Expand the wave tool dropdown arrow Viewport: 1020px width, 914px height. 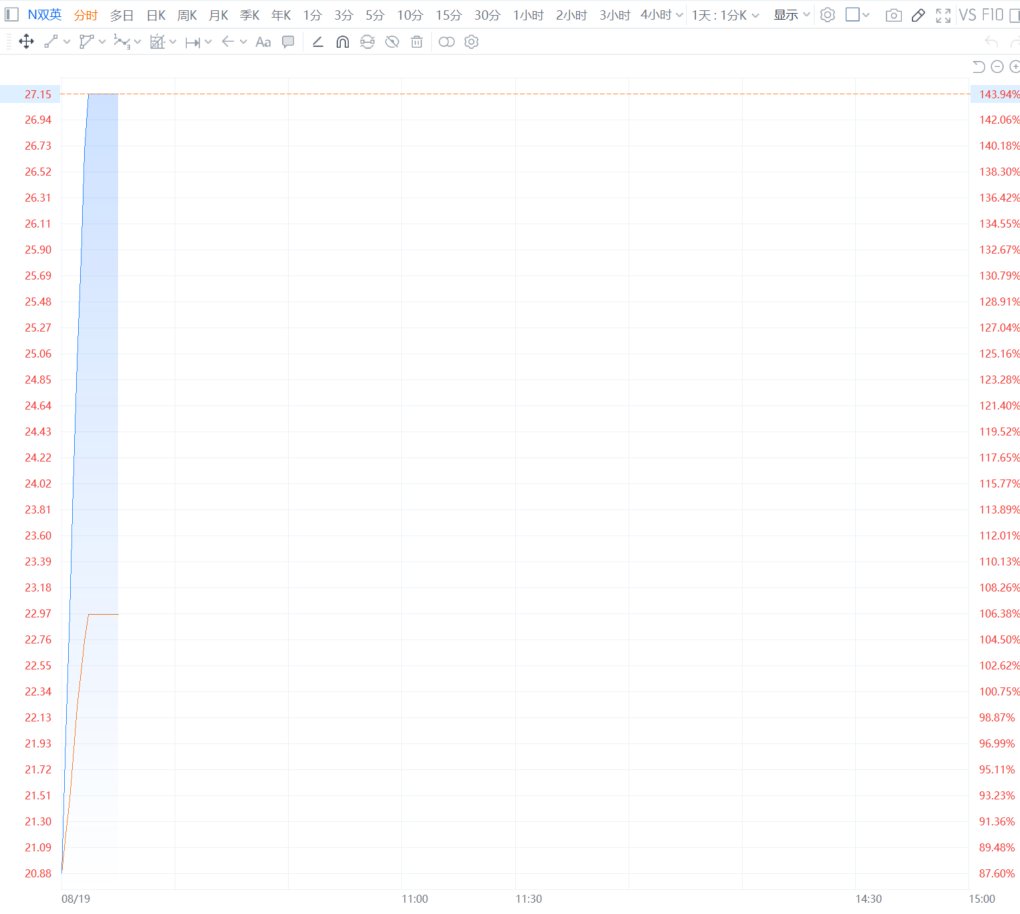pyautogui.click(x=137, y=42)
